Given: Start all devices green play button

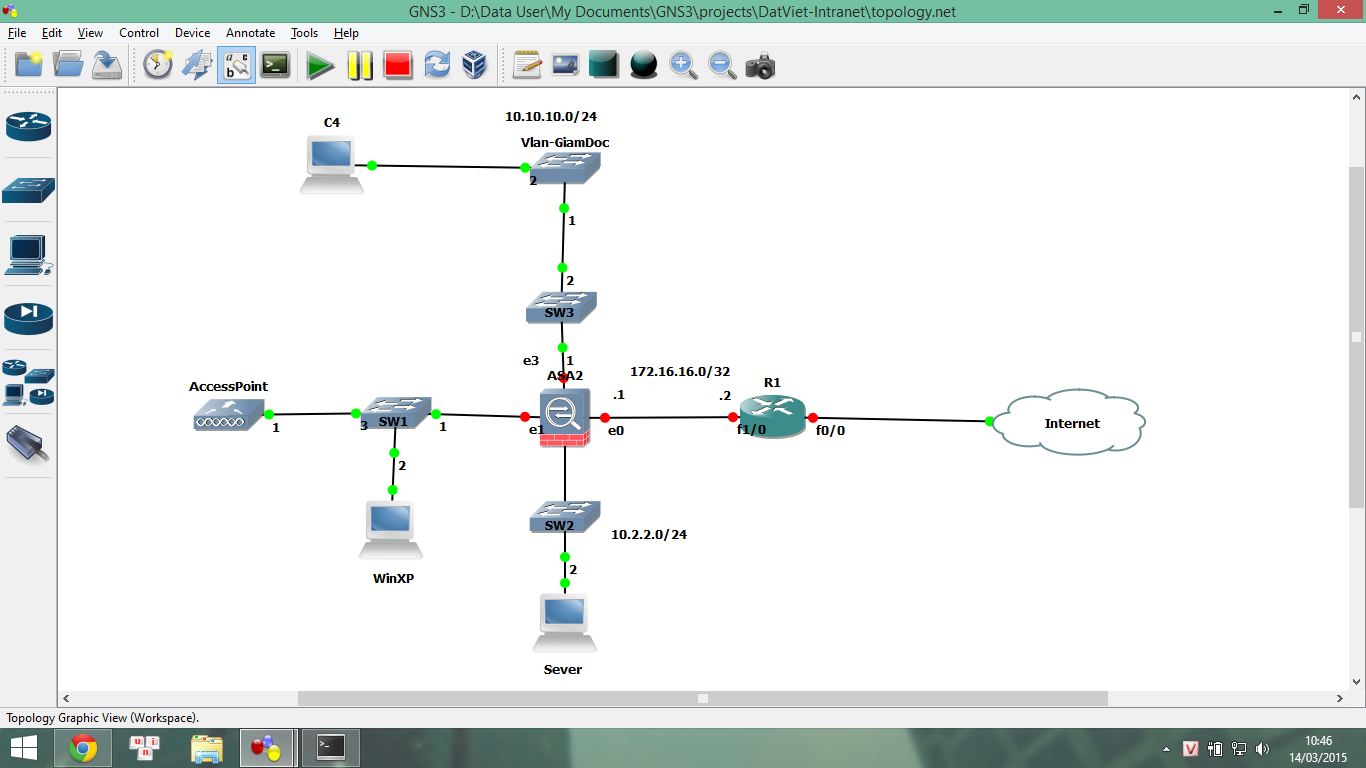Looking at the screenshot, I should (320, 66).
